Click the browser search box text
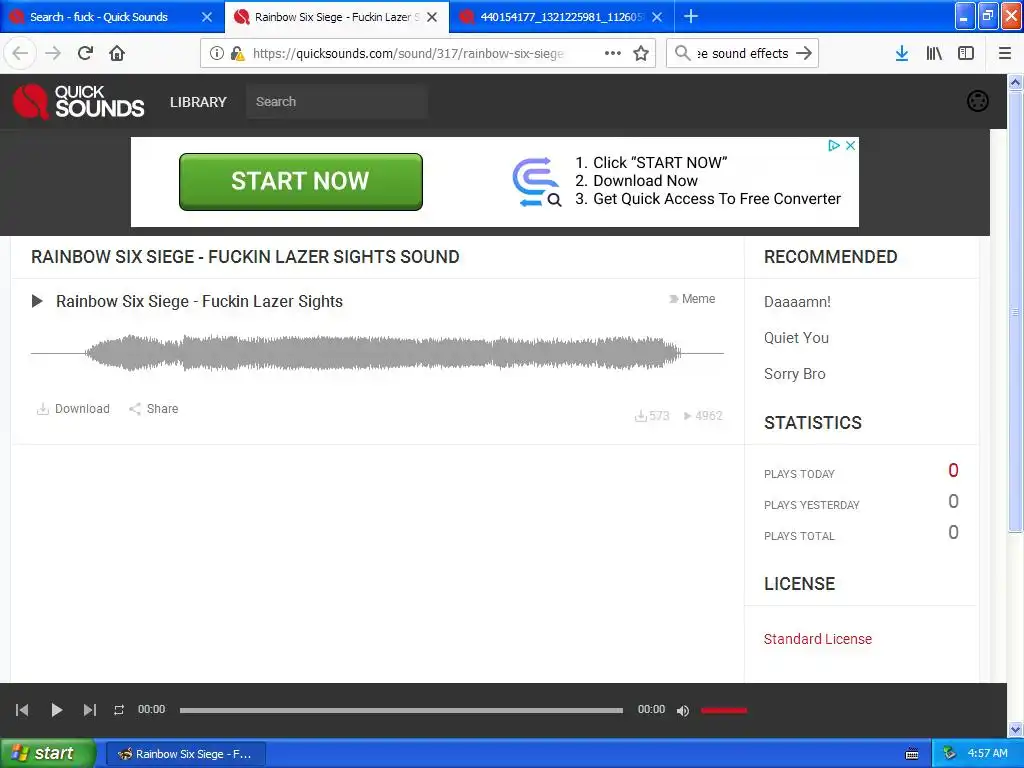This screenshot has height=768, width=1024. click(743, 54)
